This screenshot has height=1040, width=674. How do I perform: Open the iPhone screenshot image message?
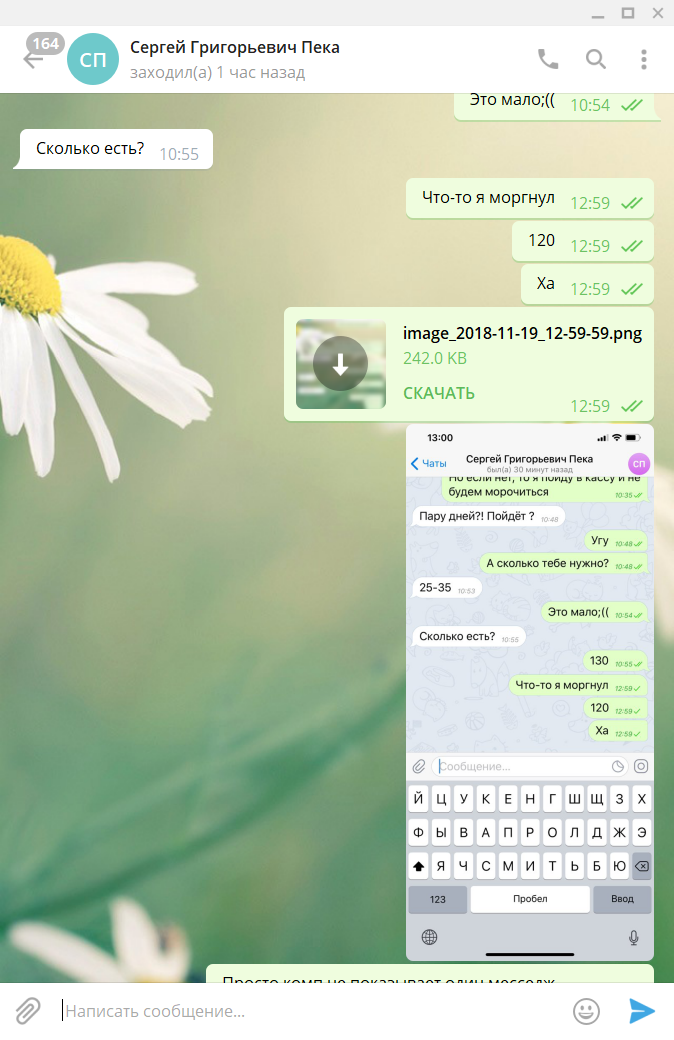[x=529, y=692]
